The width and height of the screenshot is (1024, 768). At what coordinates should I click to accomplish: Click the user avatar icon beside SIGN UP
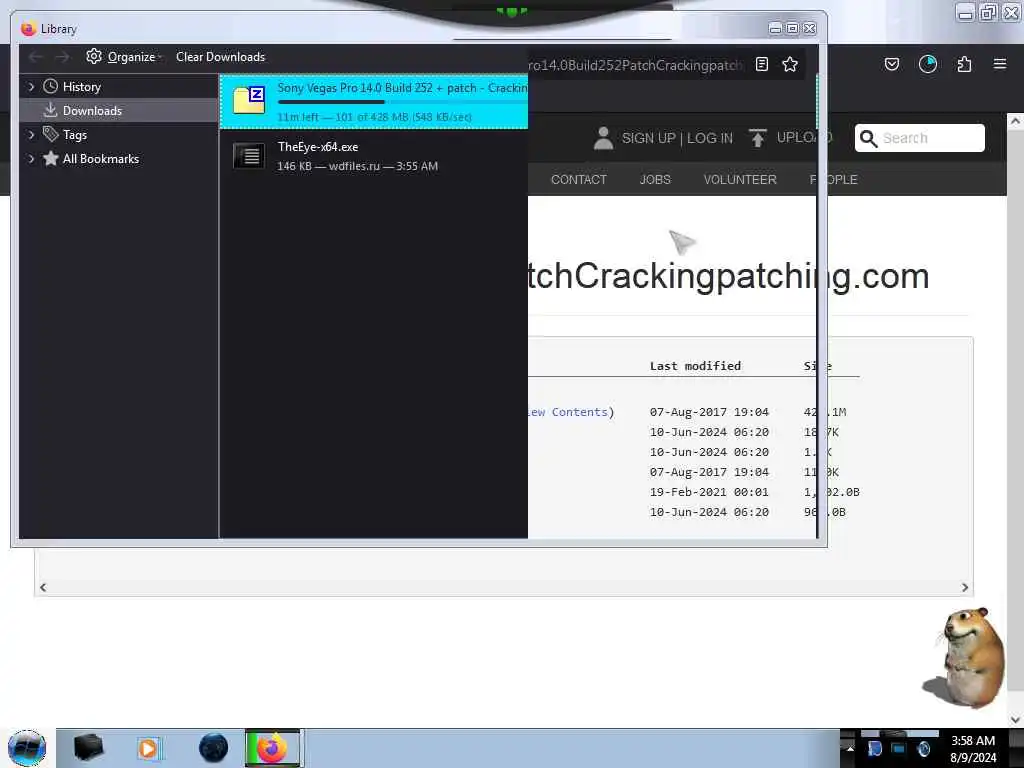pos(603,138)
